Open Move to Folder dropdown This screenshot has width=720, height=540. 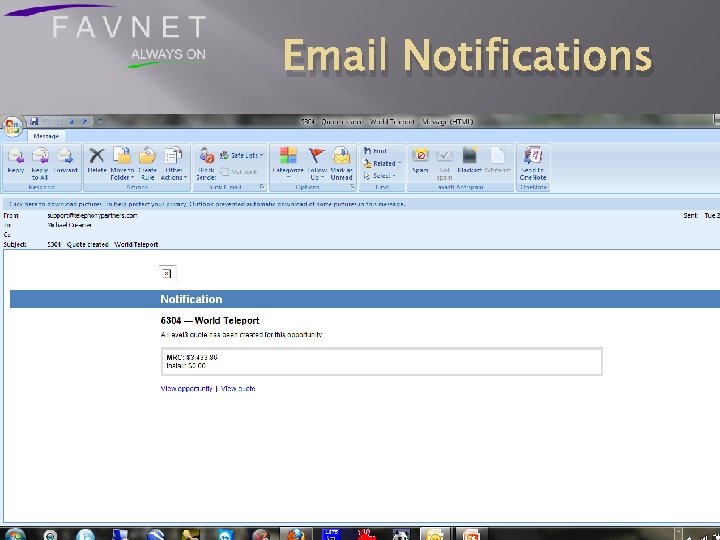click(x=122, y=164)
